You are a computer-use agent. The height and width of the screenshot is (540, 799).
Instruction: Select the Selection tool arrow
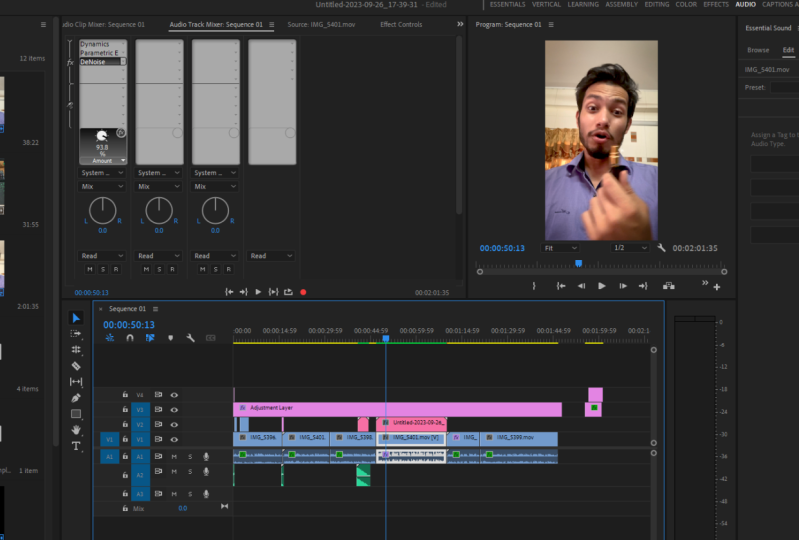pyautogui.click(x=76, y=318)
